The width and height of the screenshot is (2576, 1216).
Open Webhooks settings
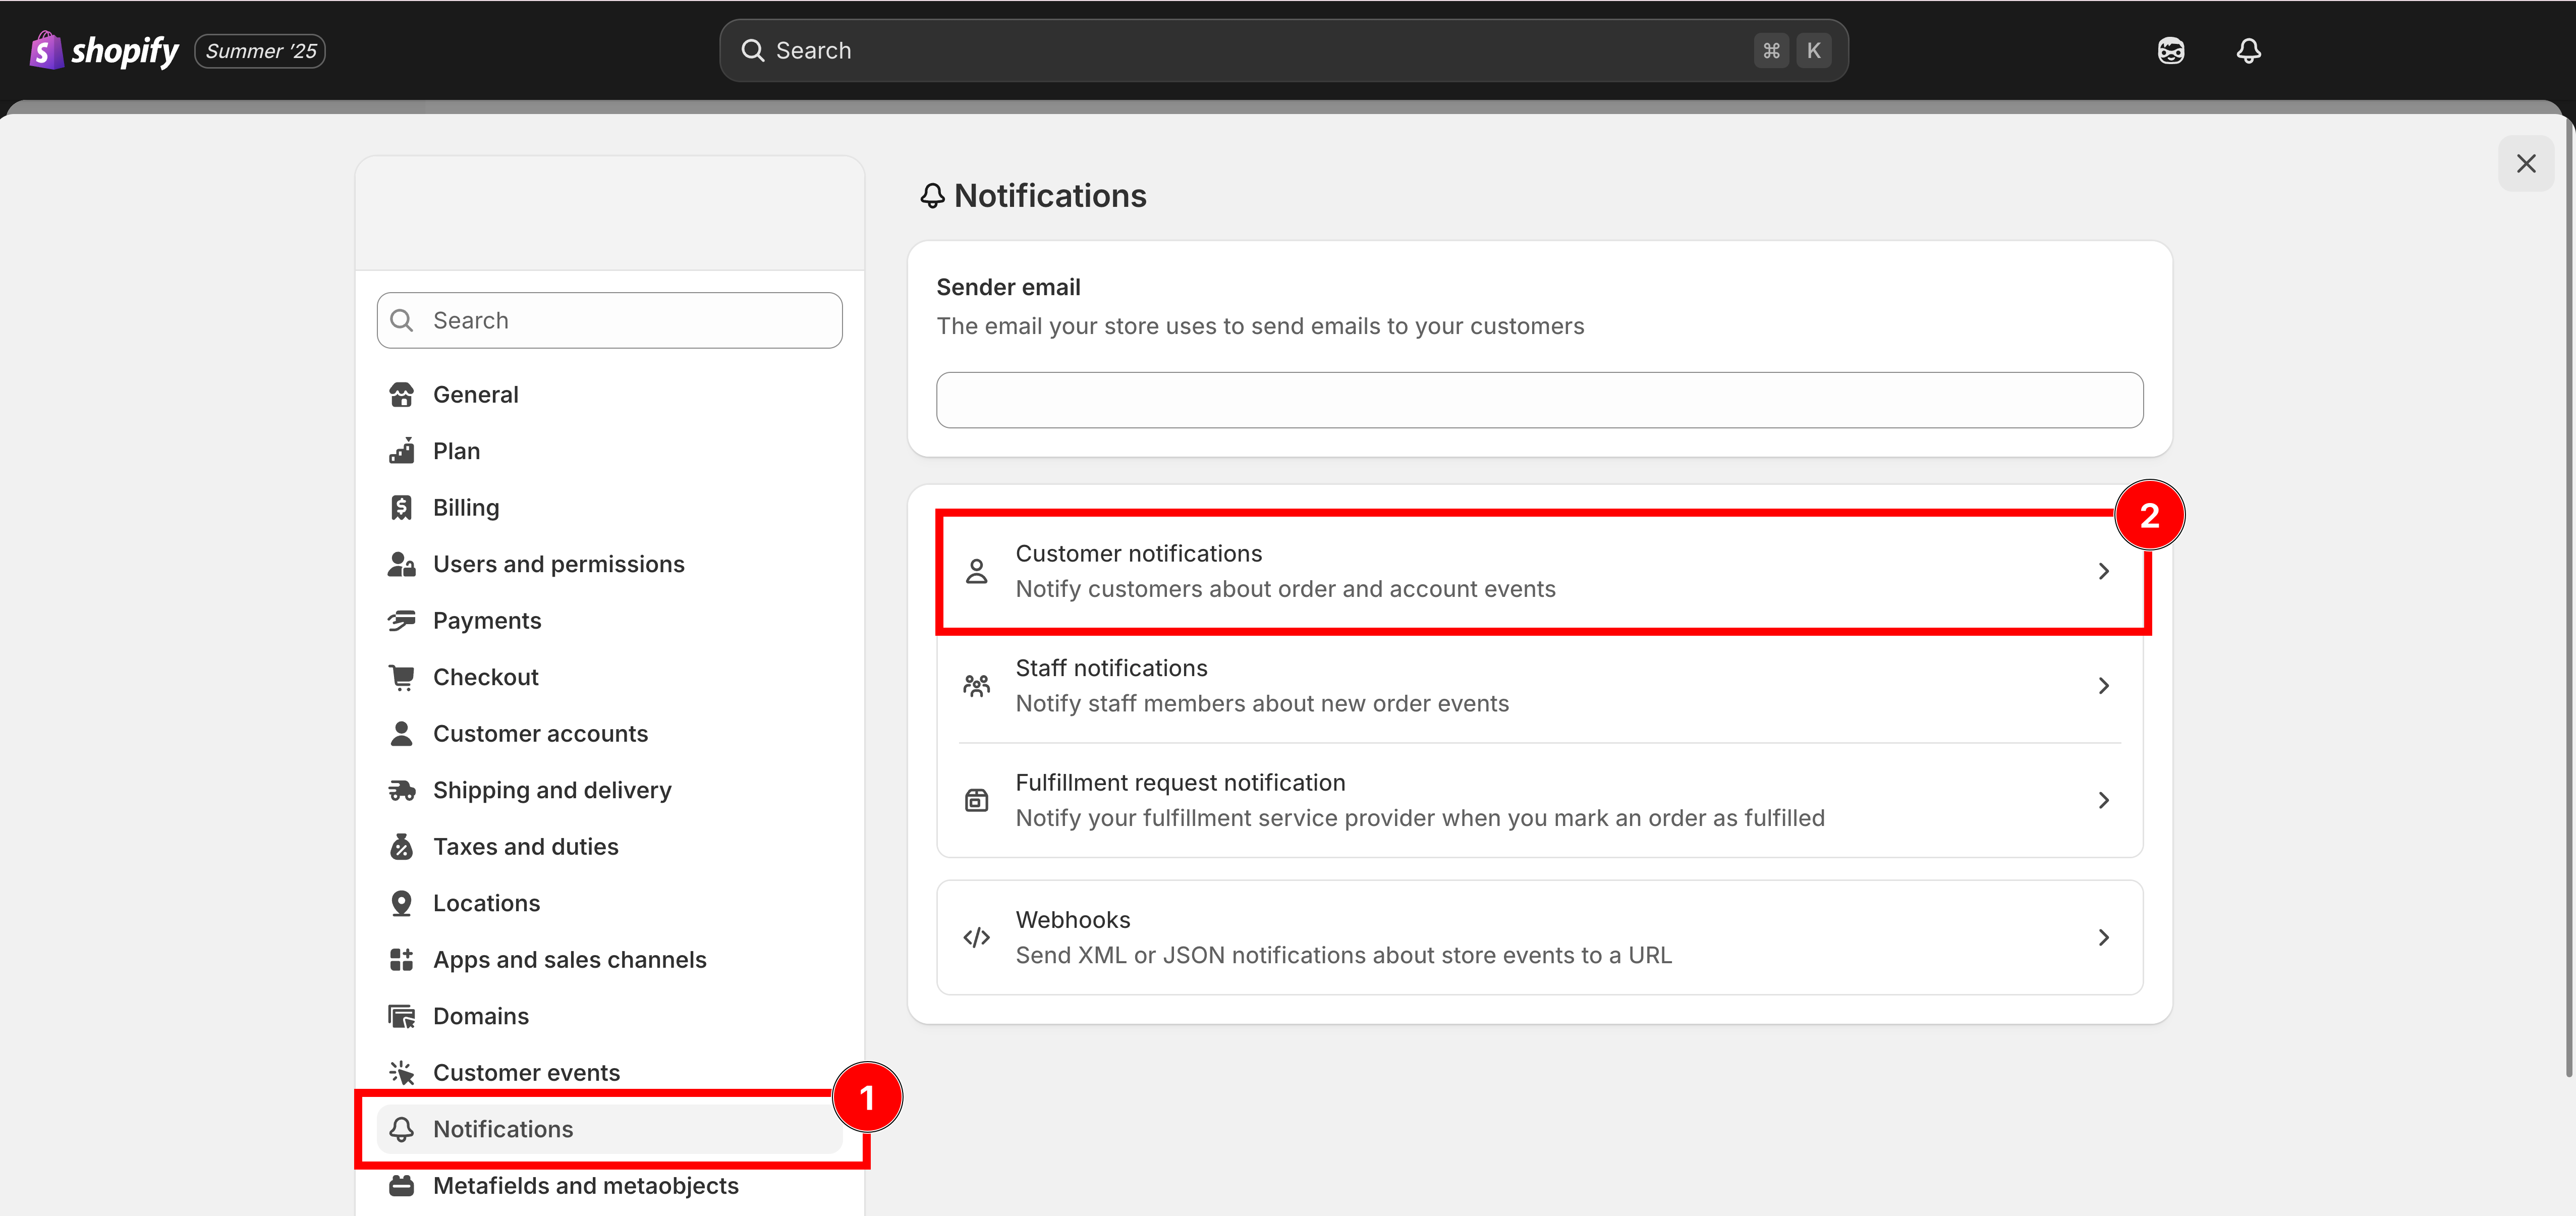point(1540,938)
